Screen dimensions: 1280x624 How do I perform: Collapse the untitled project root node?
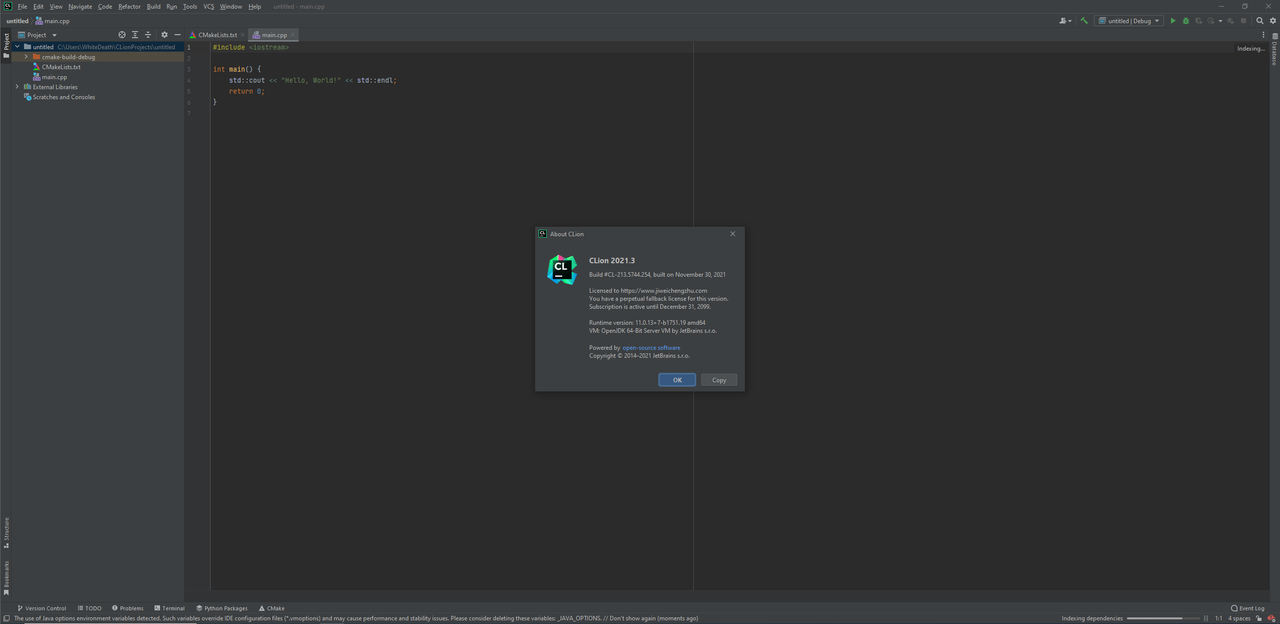coord(17,47)
